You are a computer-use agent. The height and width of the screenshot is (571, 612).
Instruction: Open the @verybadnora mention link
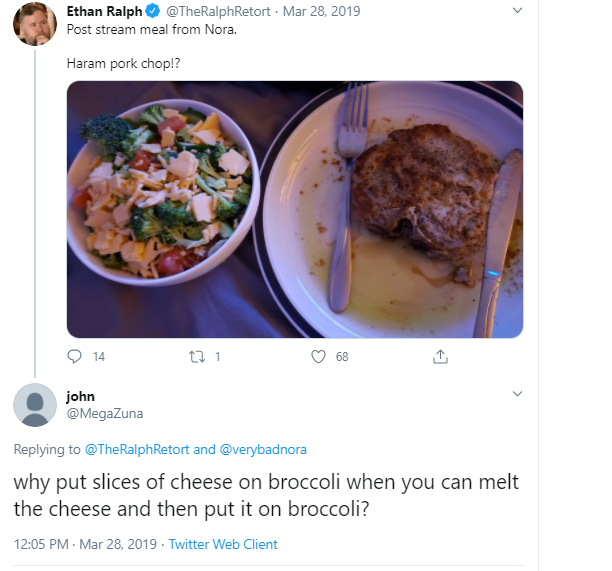tap(263, 449)
